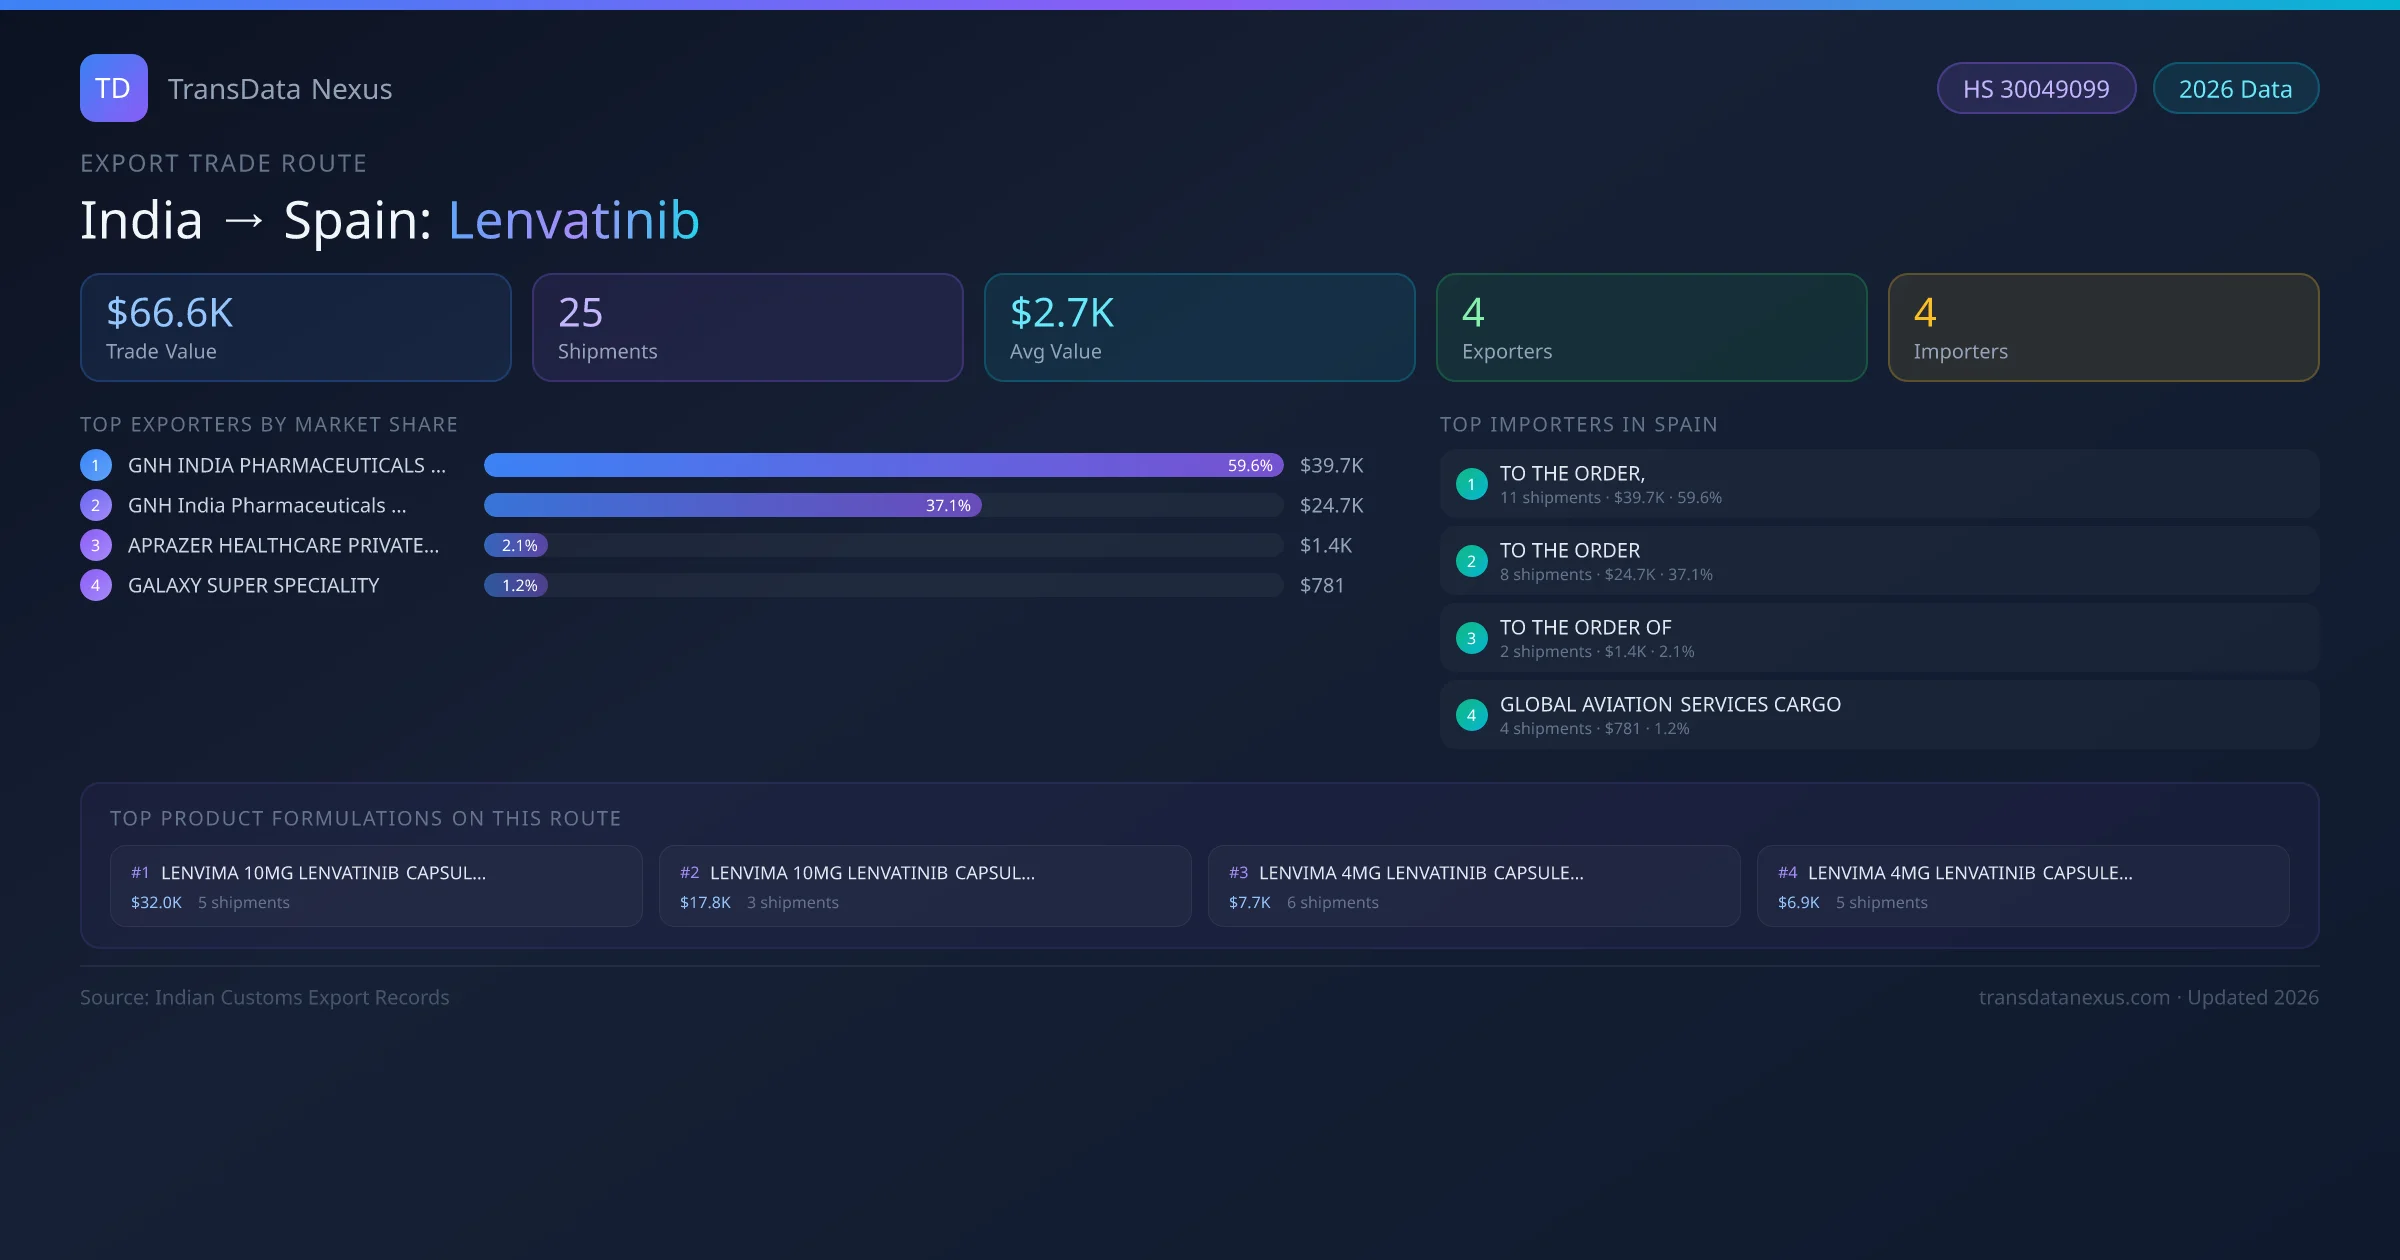Screen dimensions: 2400x1260
Task: Click transdatanexus.com footer link
Action: coord(2073,997)
